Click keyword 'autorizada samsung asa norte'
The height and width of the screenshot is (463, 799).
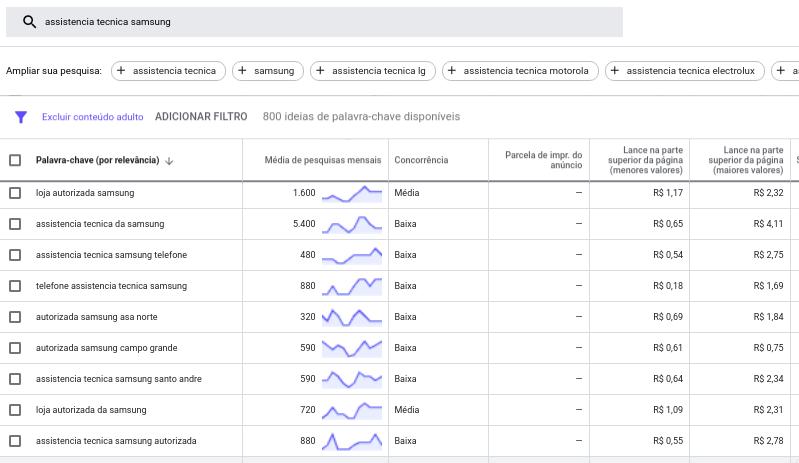click(x=96, y=317)
